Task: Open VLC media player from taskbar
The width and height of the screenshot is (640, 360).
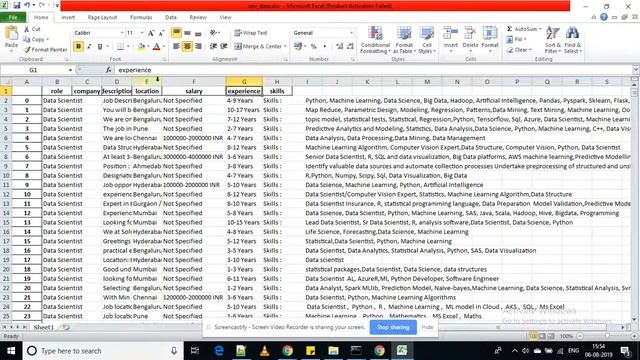Action: tap(264, 351)
